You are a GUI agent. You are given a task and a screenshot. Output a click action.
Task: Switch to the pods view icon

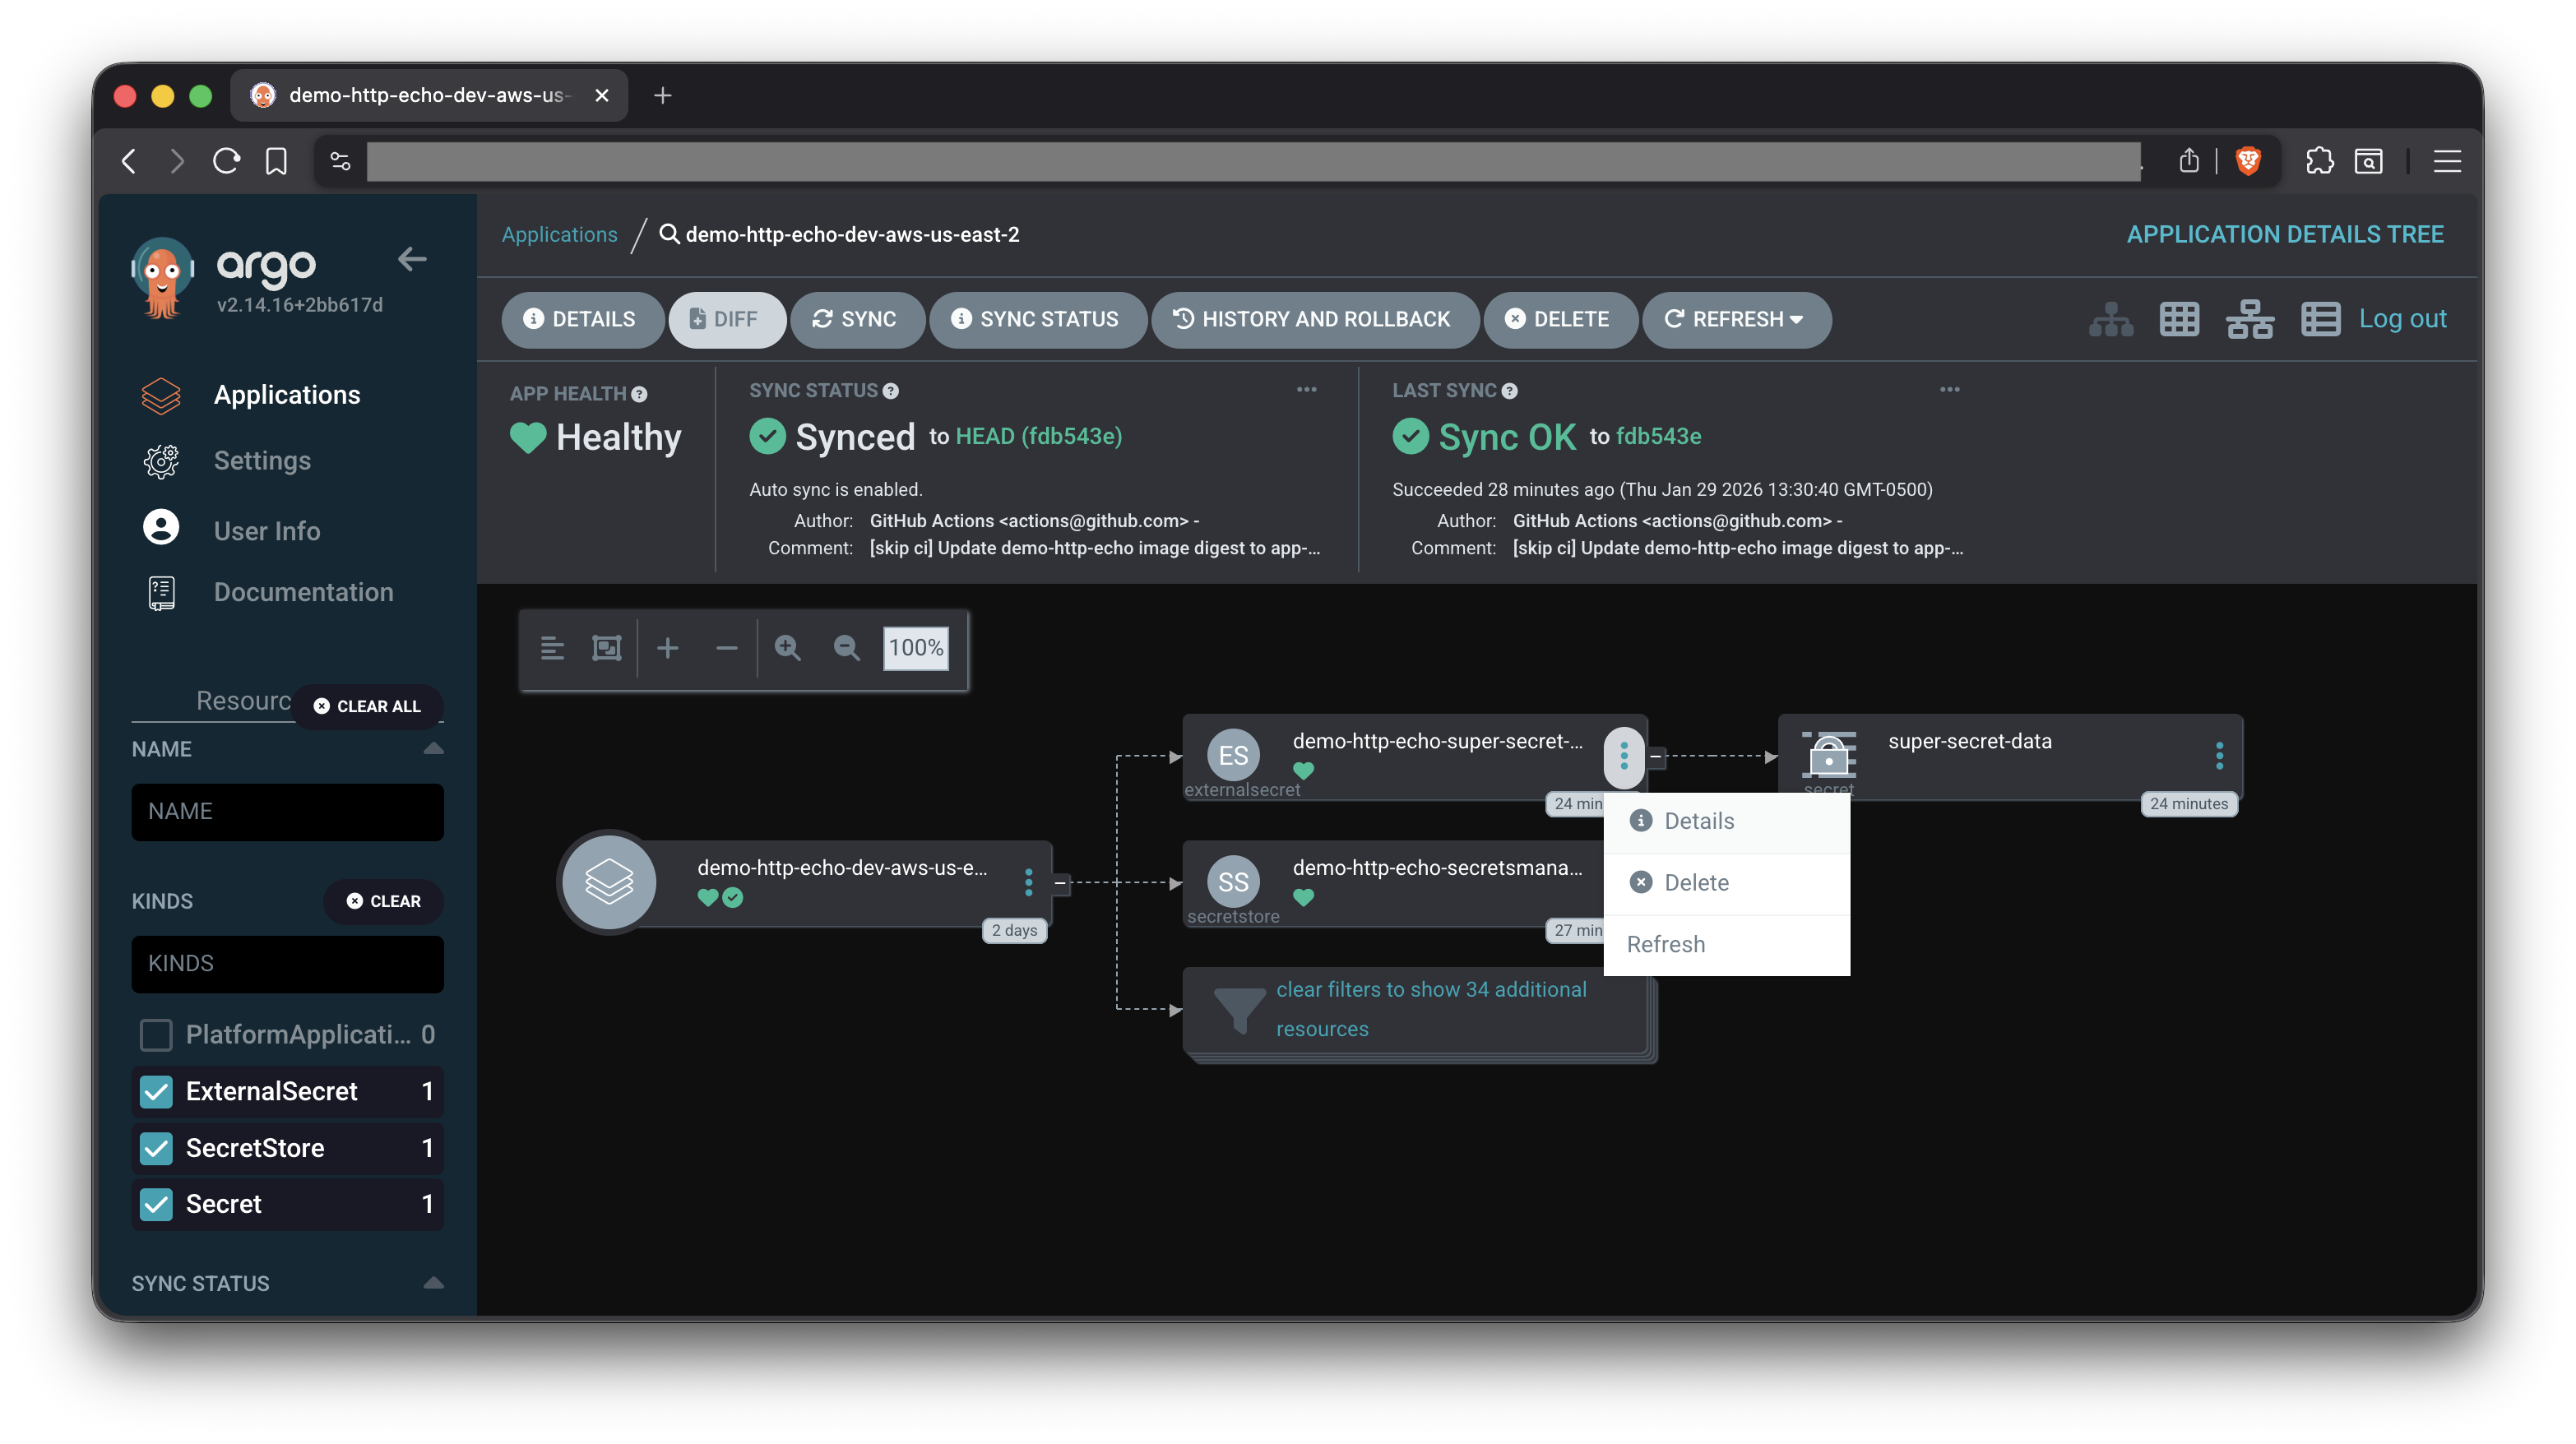tap(2179, 319)
